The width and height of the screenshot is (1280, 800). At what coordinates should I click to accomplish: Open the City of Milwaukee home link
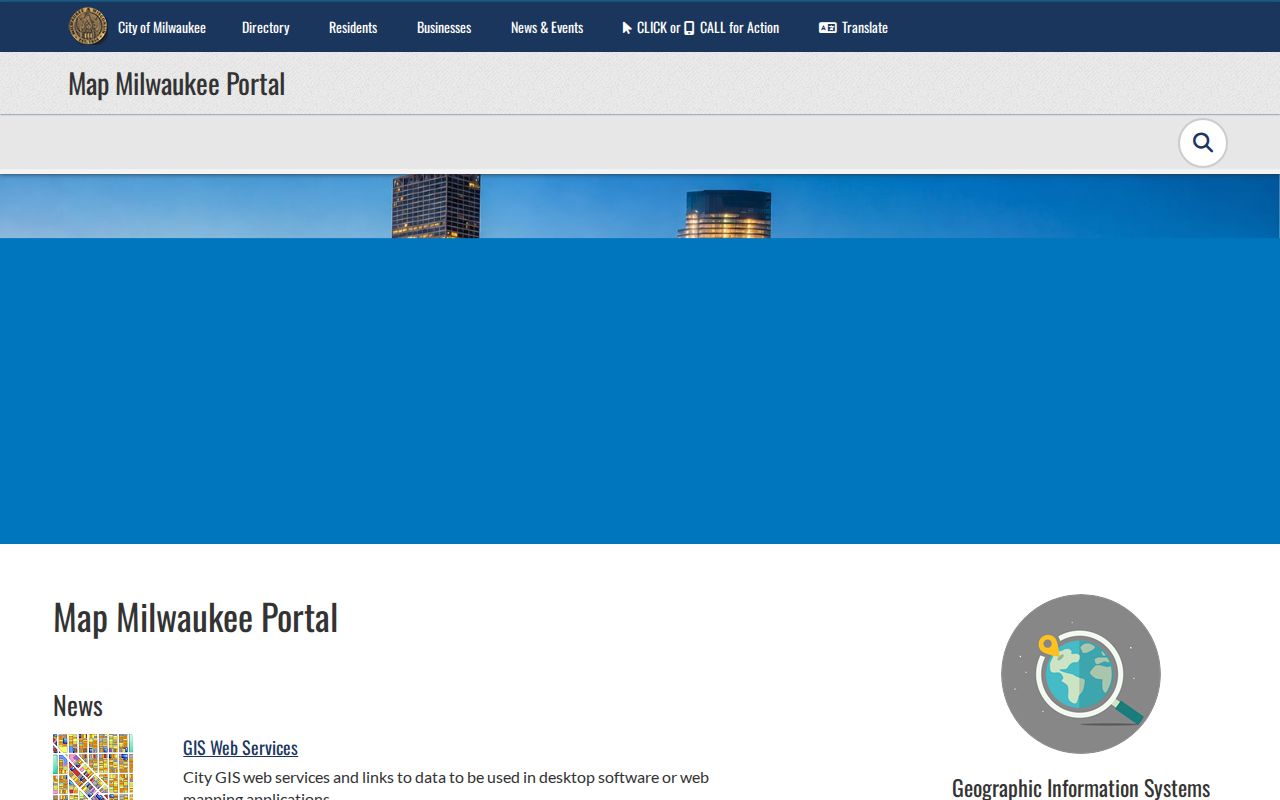pyautogui.click(x=162, y=28)
